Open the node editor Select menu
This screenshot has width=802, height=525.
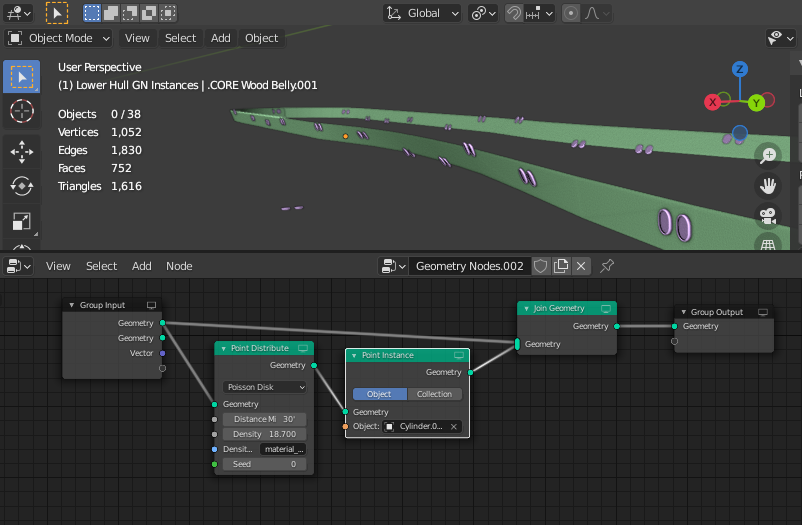point(101,266)
